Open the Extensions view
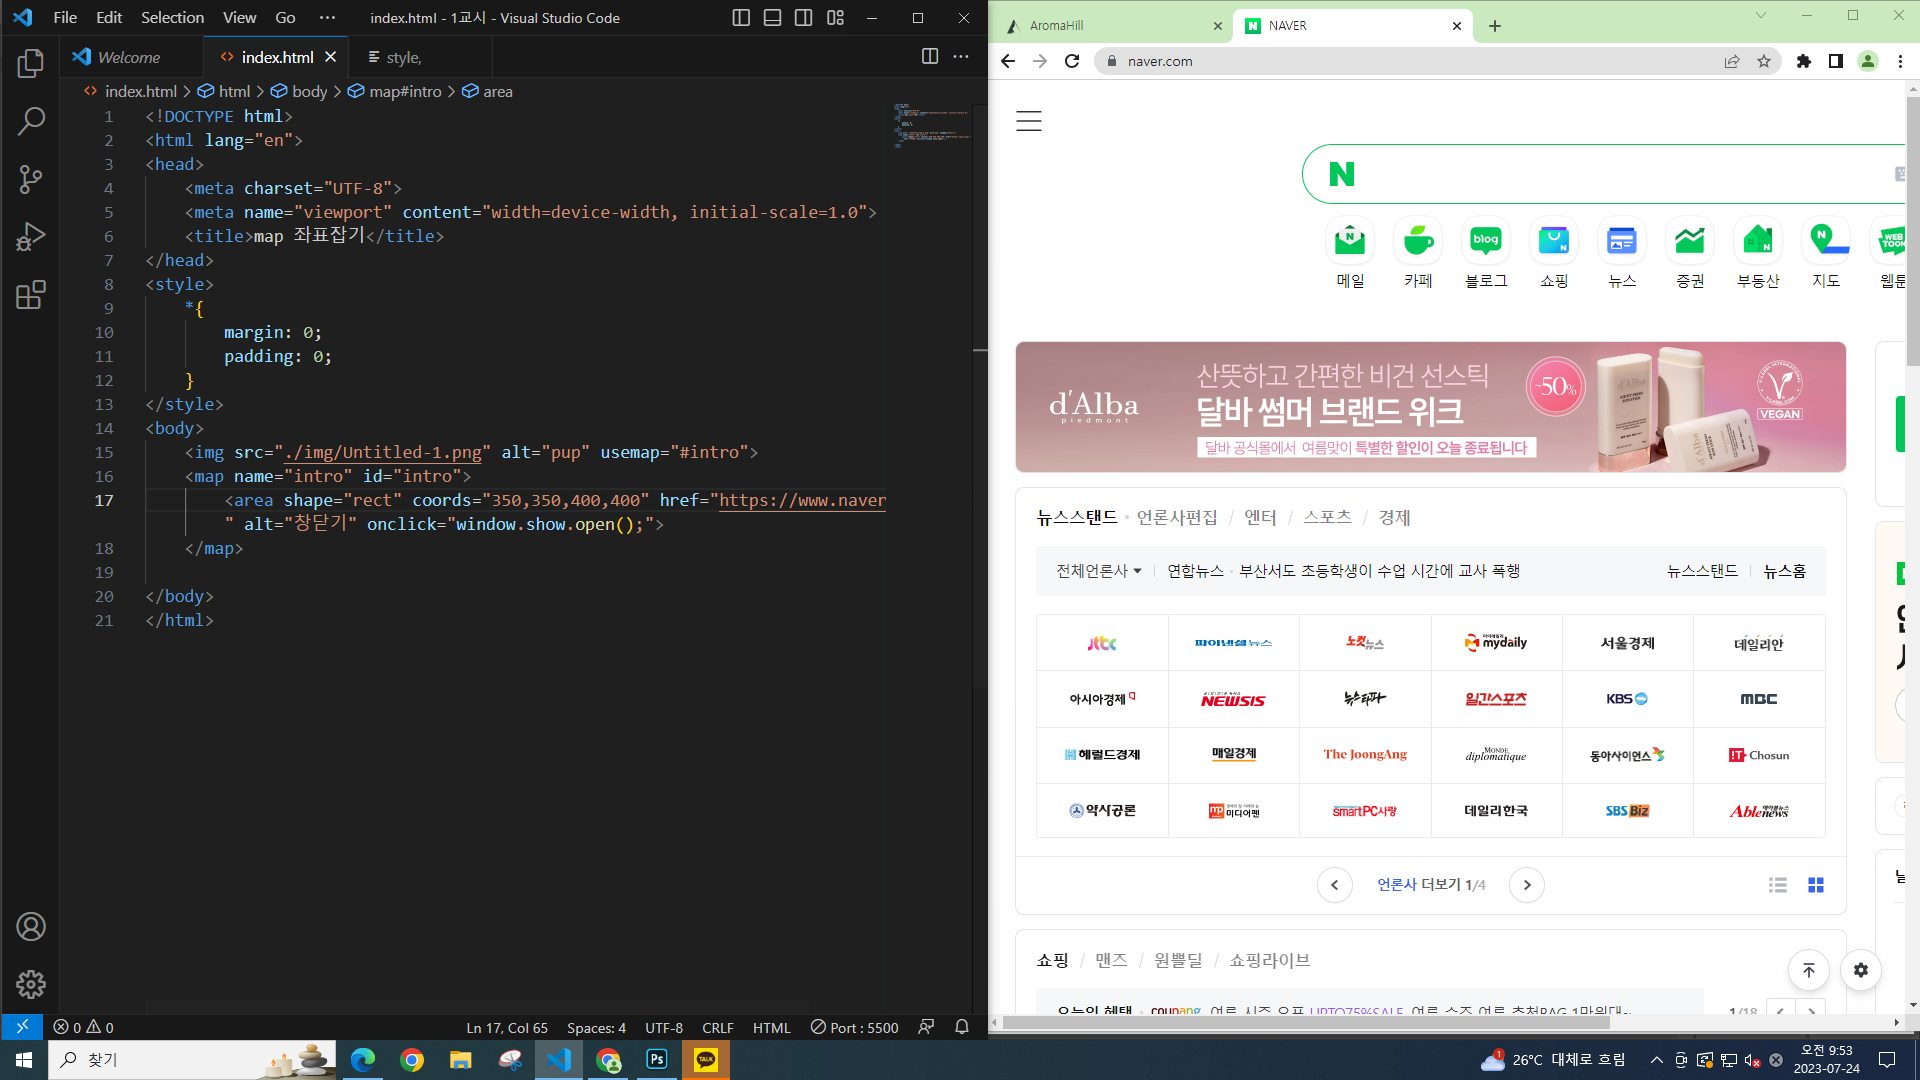The image size is (1920, 1080). point(31,295)
